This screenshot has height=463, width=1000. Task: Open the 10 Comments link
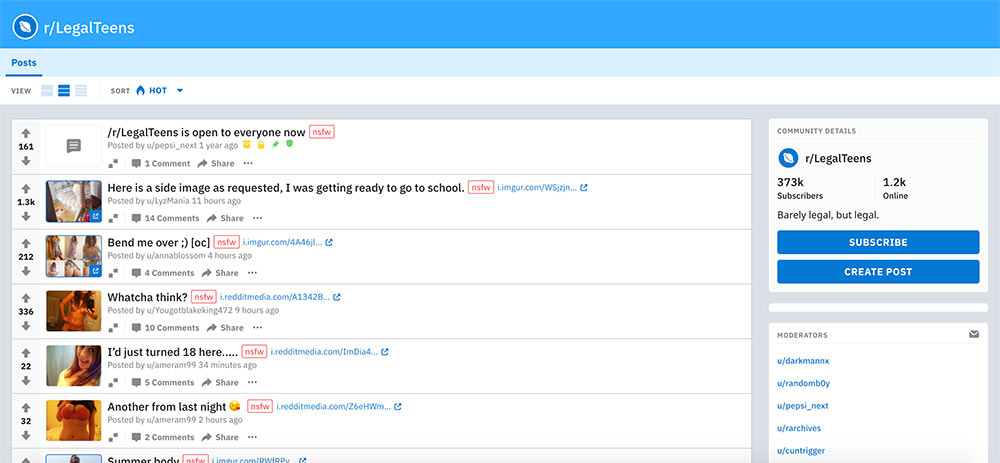click(165, 328)
